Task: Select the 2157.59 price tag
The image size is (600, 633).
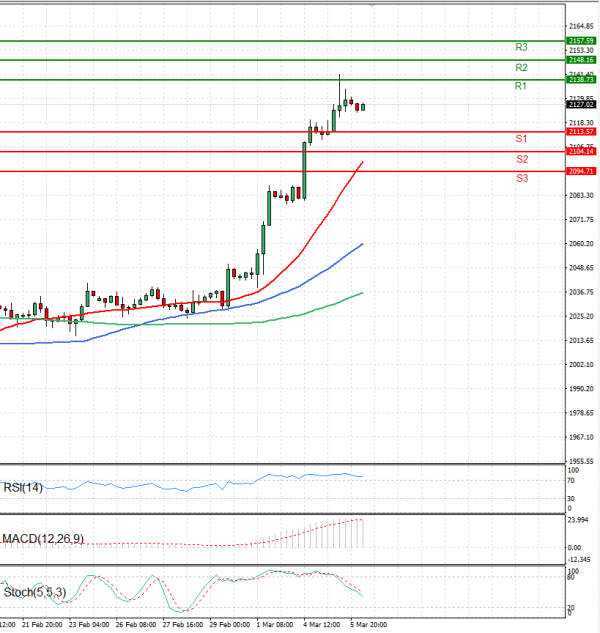Action: 581,41
